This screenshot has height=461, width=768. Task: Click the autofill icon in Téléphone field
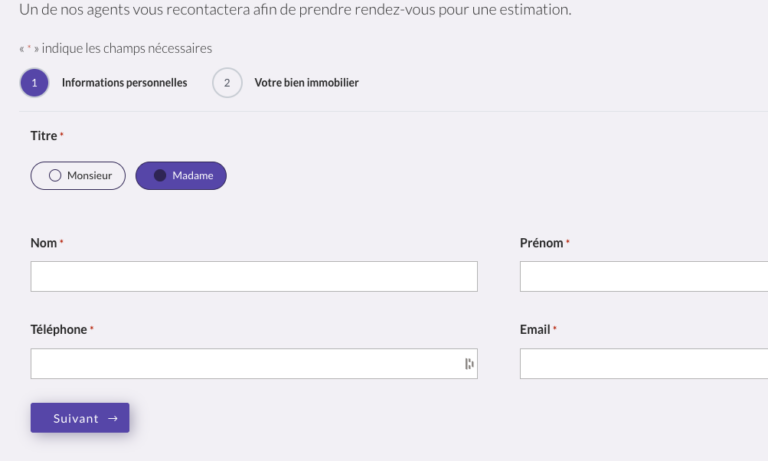point(469,364)
